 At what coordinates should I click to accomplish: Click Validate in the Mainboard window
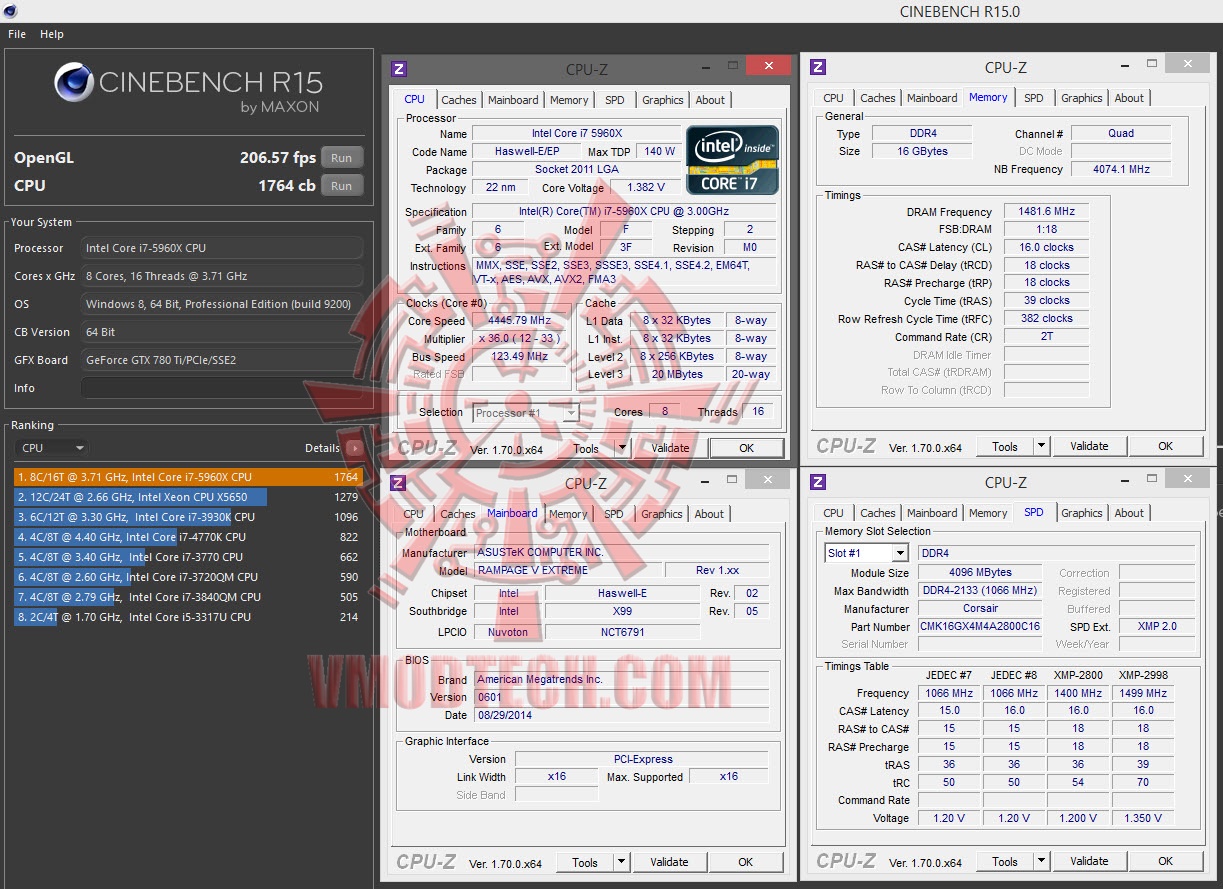pos(669,862)
